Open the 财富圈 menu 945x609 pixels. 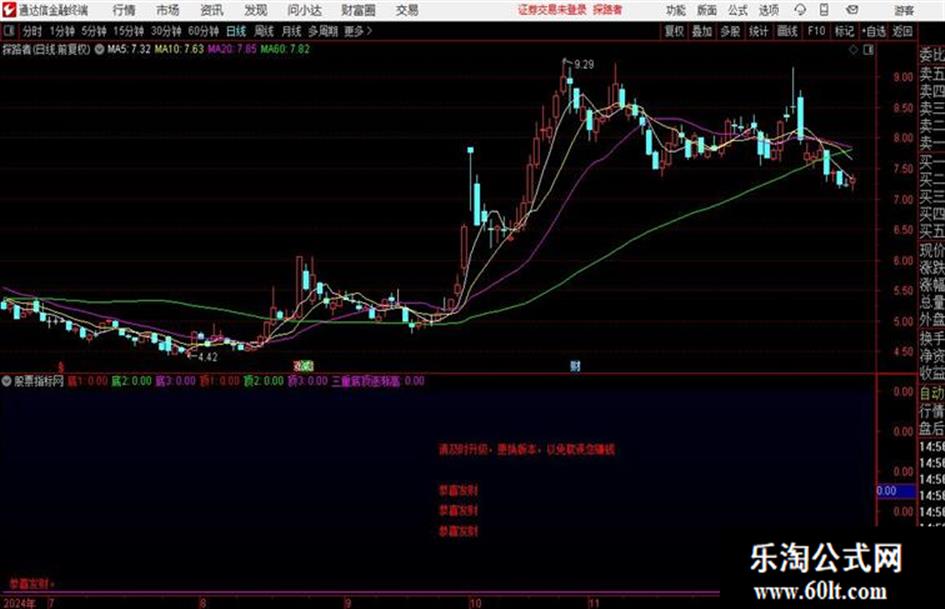(359, 10)
